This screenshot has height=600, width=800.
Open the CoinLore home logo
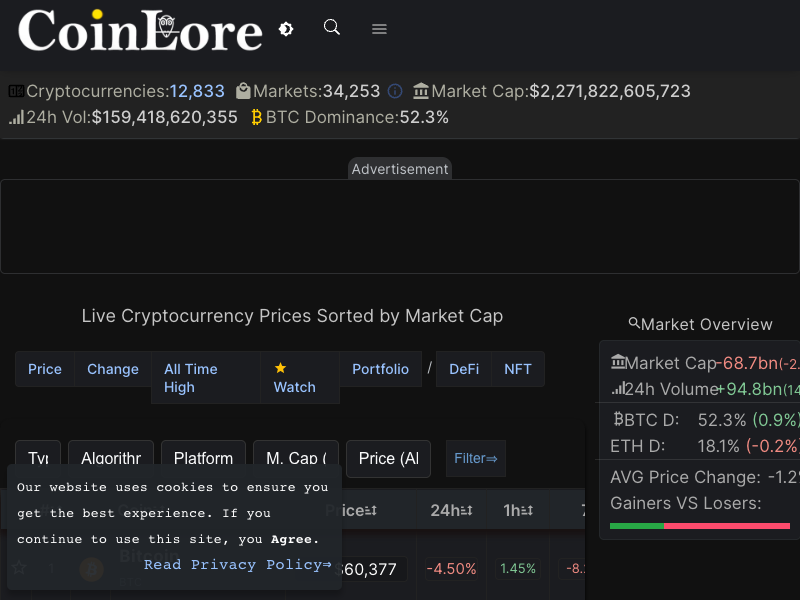pyautogui.click(x=140, y=30)
